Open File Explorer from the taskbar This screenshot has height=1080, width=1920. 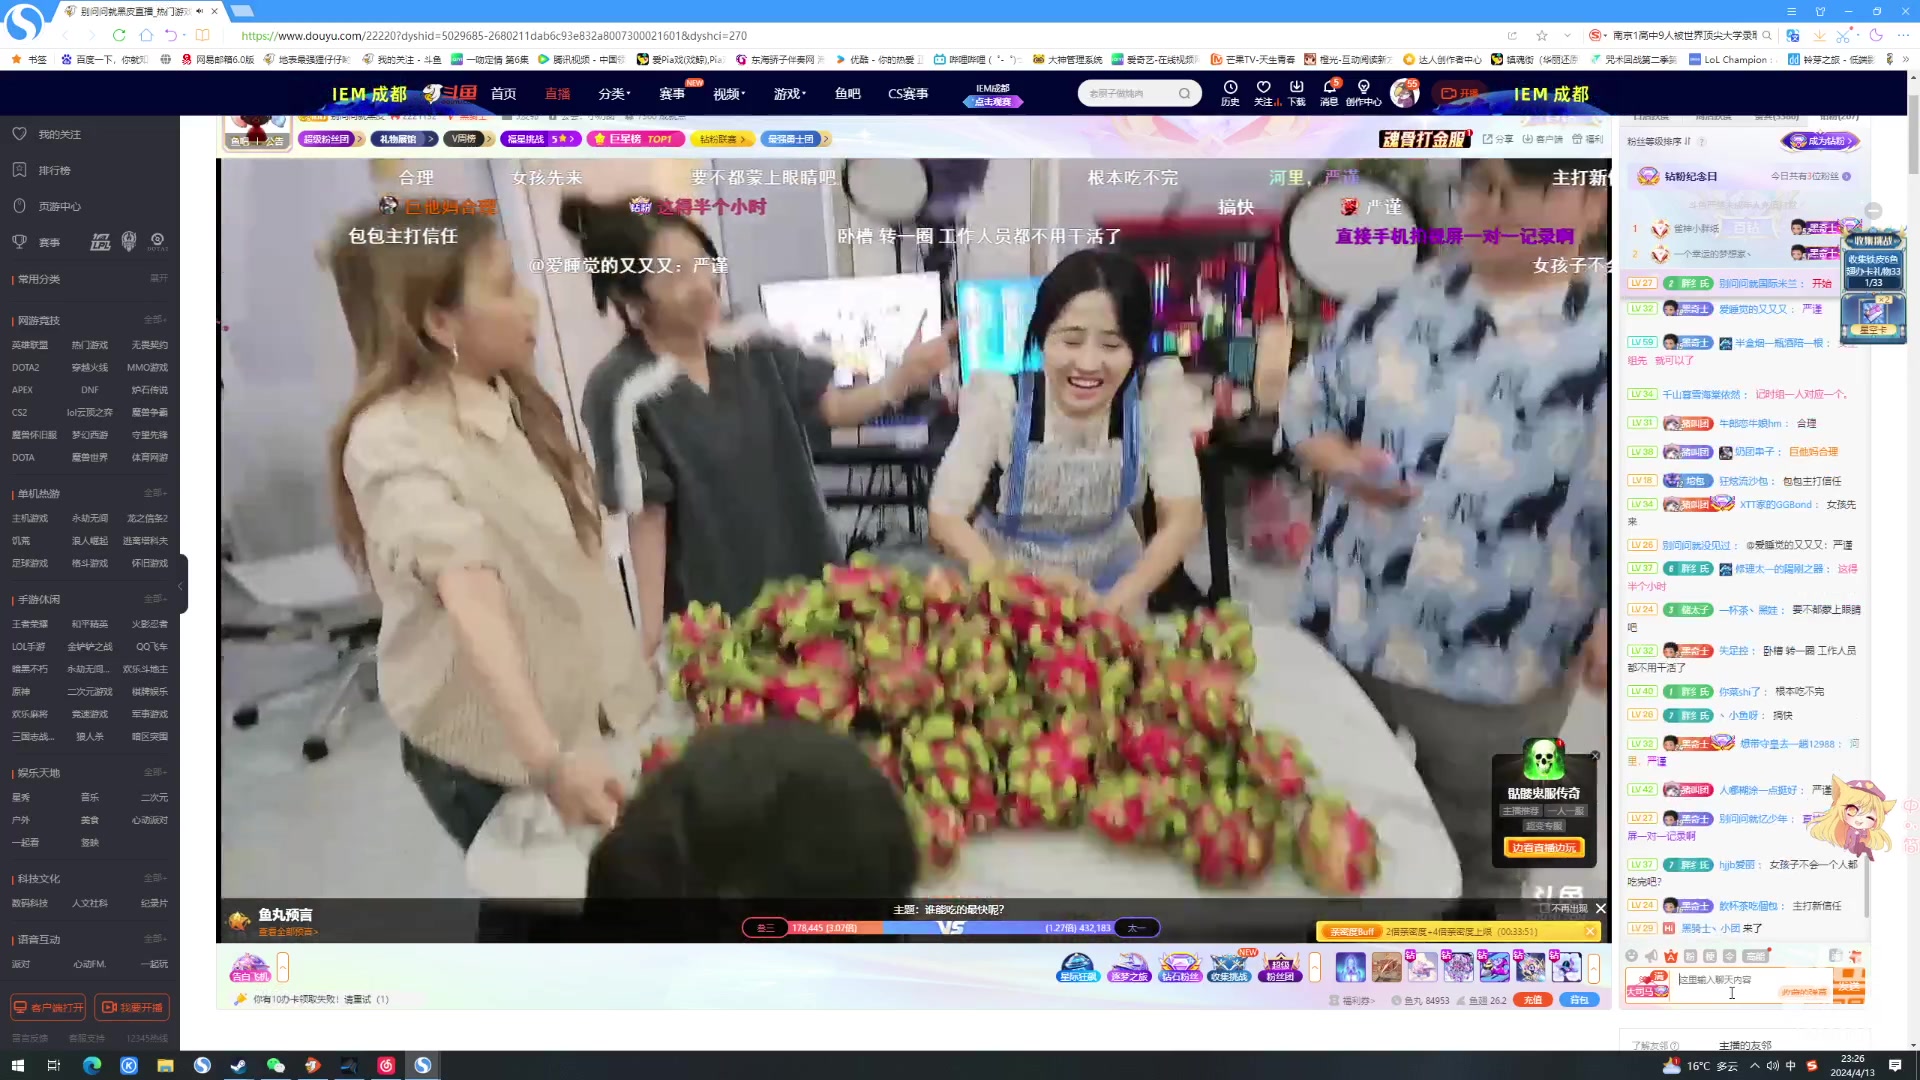166,1065
